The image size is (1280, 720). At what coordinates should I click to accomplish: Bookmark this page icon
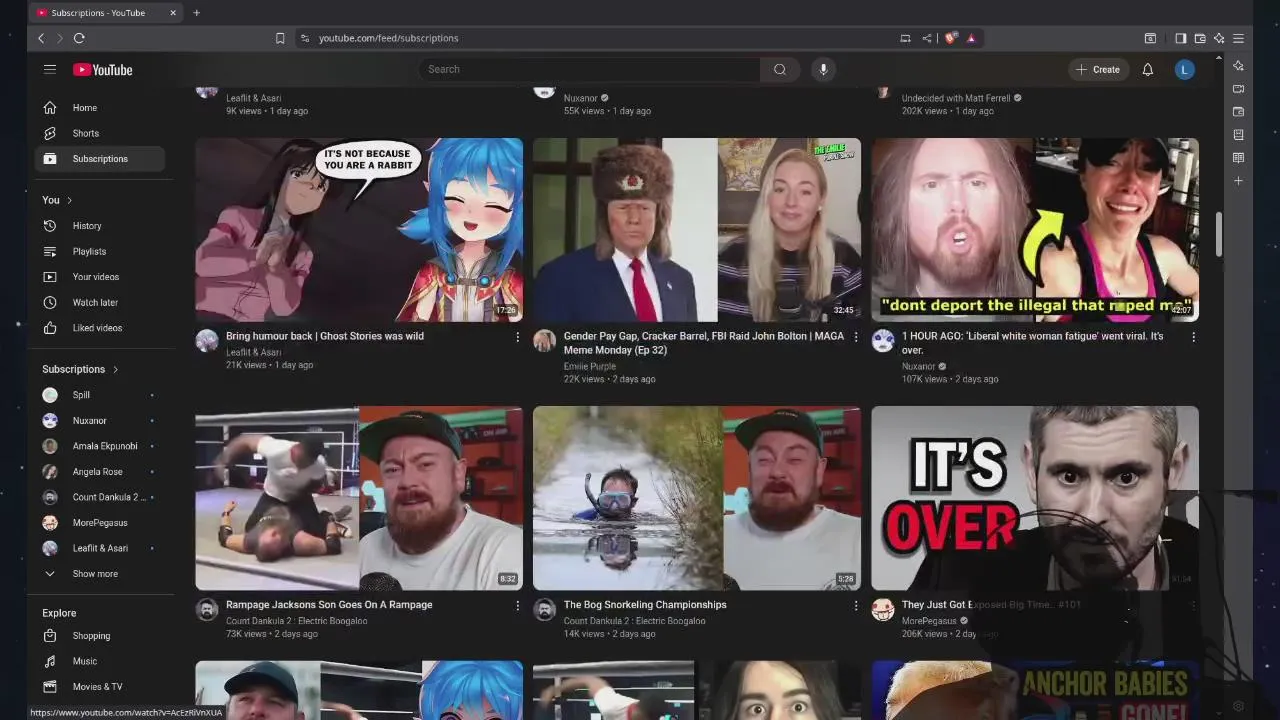pyautogui.click(x=280, y=38)
